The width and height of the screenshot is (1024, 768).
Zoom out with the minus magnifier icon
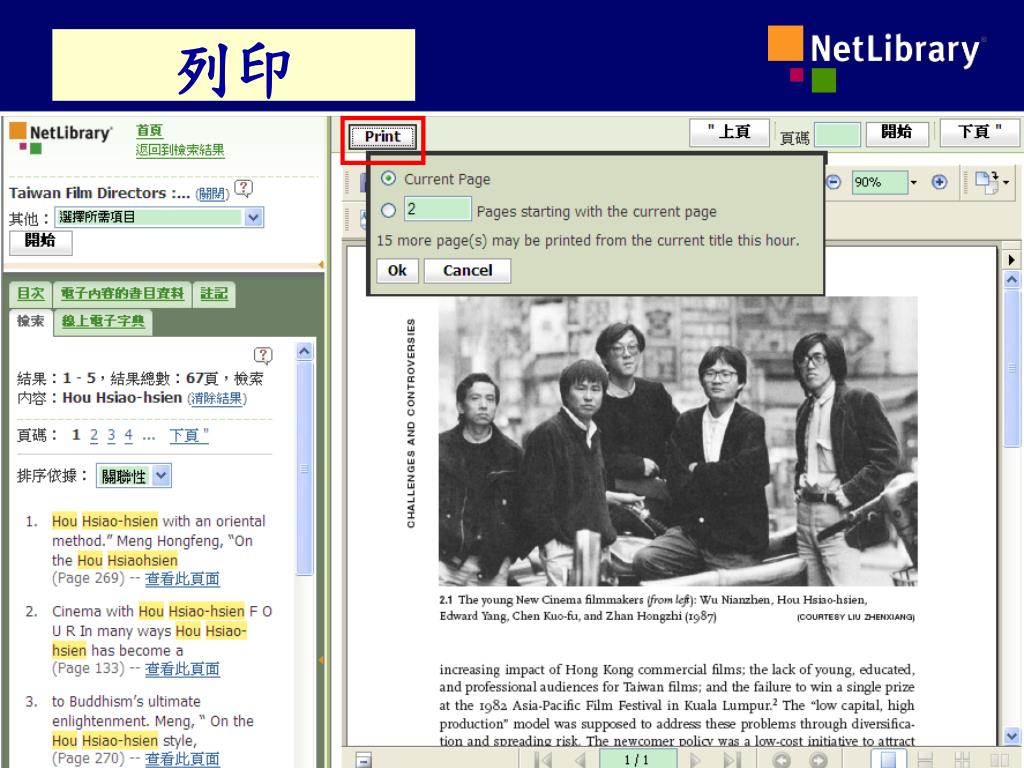point(834,182)
